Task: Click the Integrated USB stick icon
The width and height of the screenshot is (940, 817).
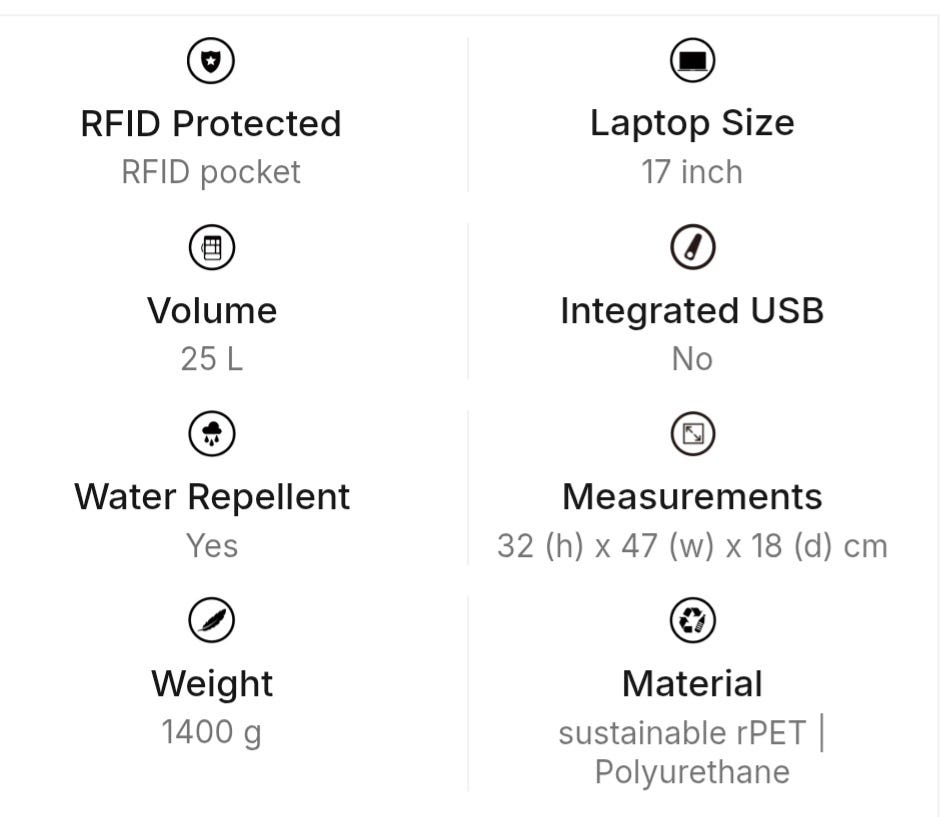Action: (692, 247)
